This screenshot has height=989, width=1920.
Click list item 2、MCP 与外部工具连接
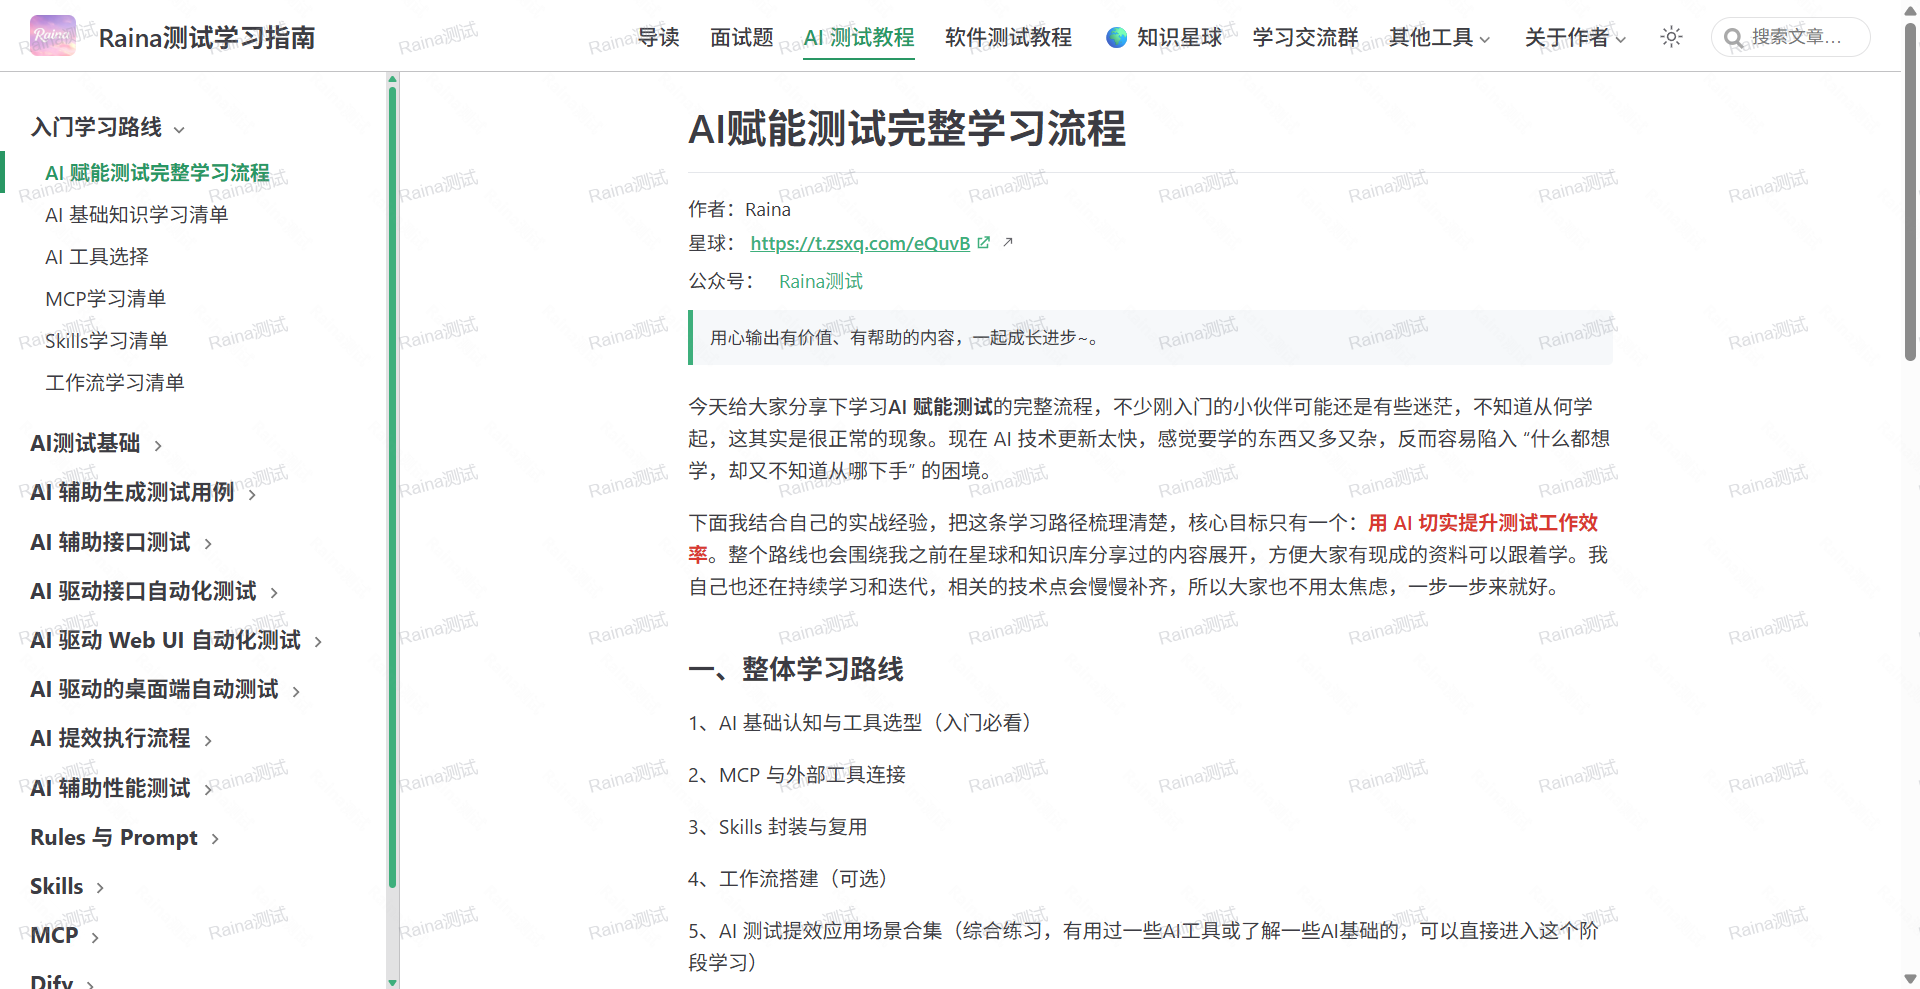pyautogui.click(x=797, y=774)
